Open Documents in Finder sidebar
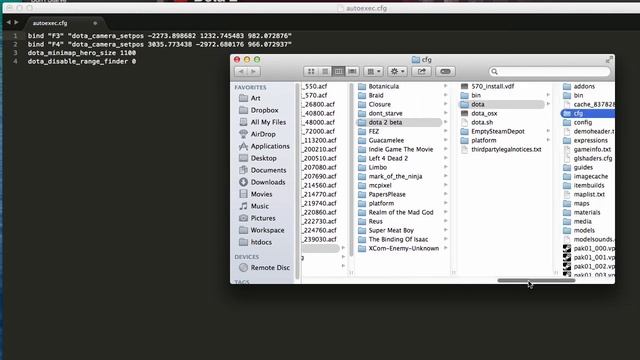Image resolution: width=640 pixels, height=360 pixels. [268, 170]
